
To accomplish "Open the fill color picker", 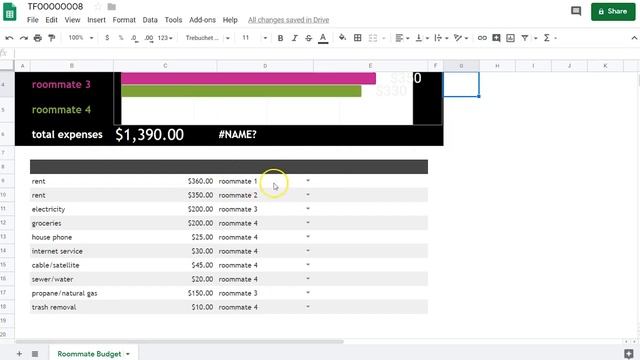I will coord(342,38).
